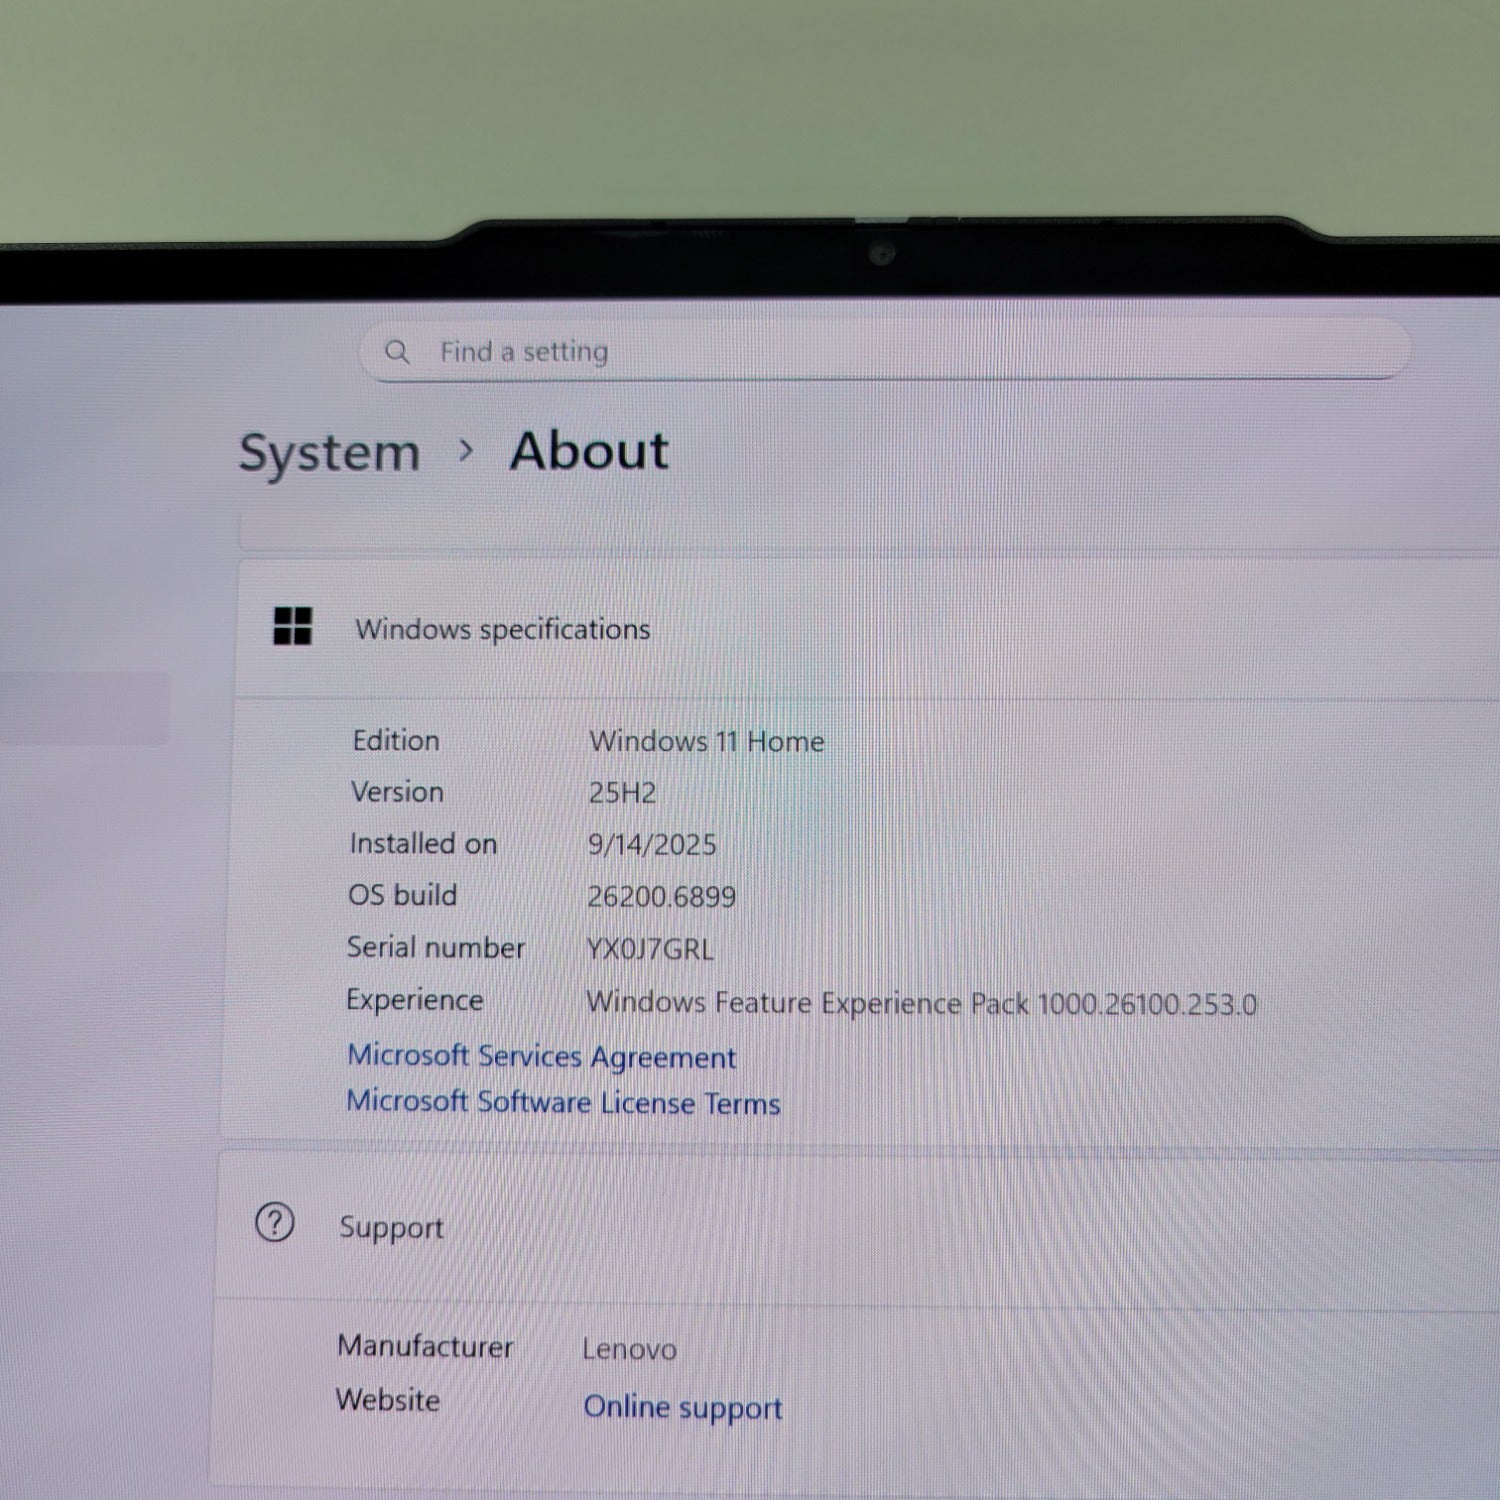Select the YX0J7GRL serial value
1500x1500 pixels.
click(650, 949)
